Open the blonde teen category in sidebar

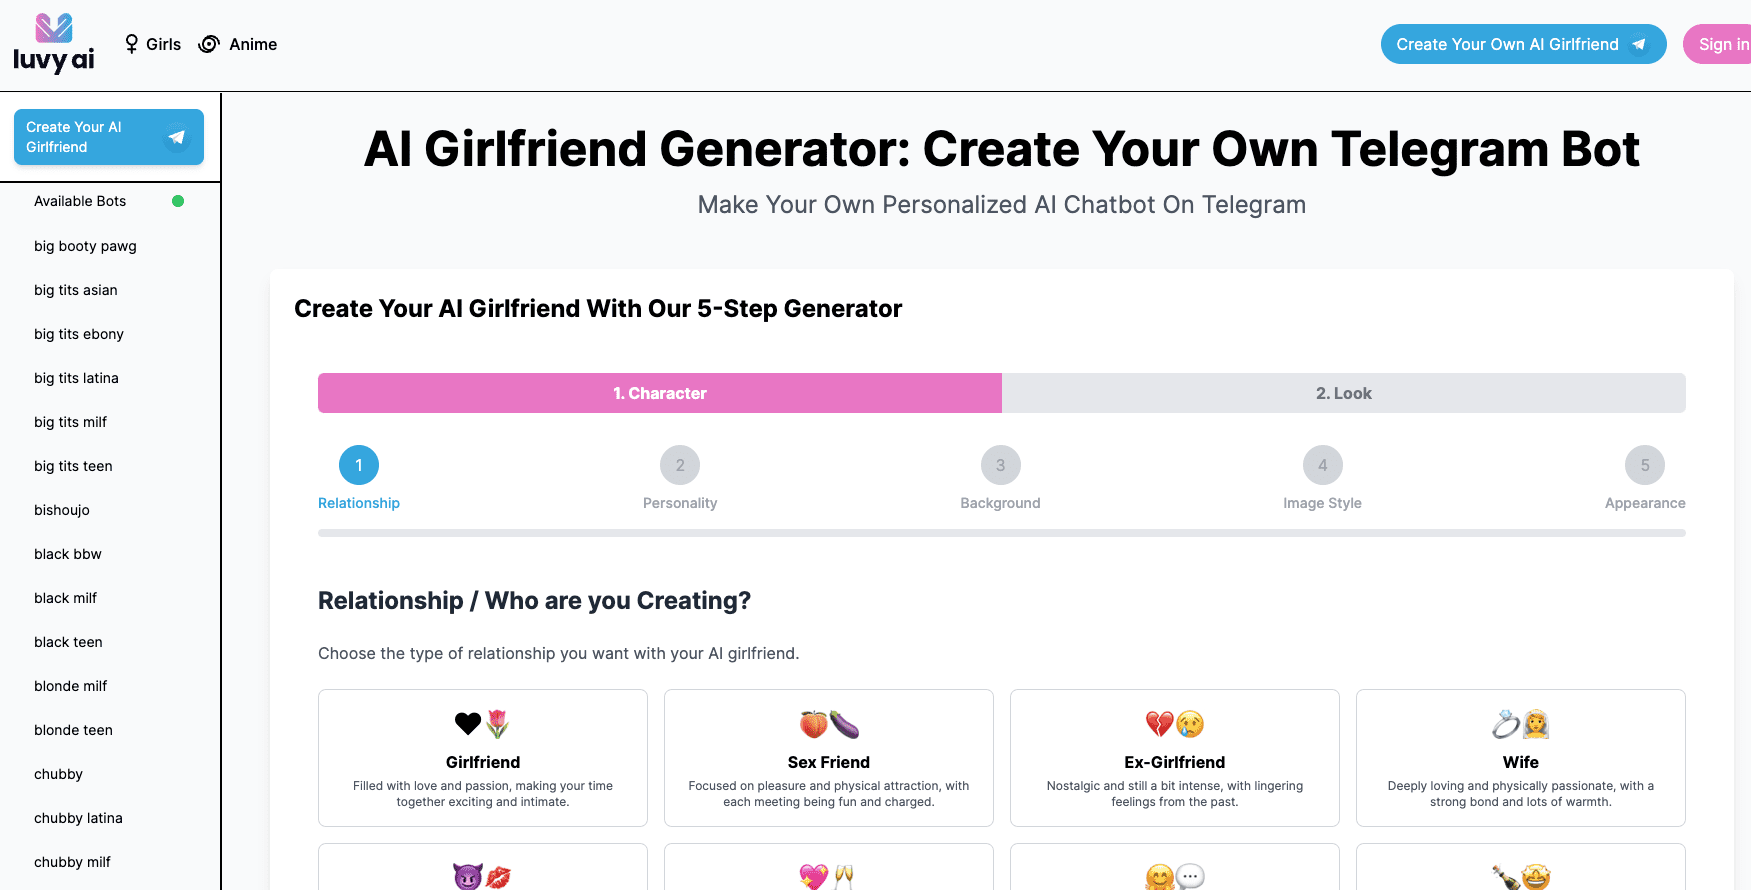(73, 730)
